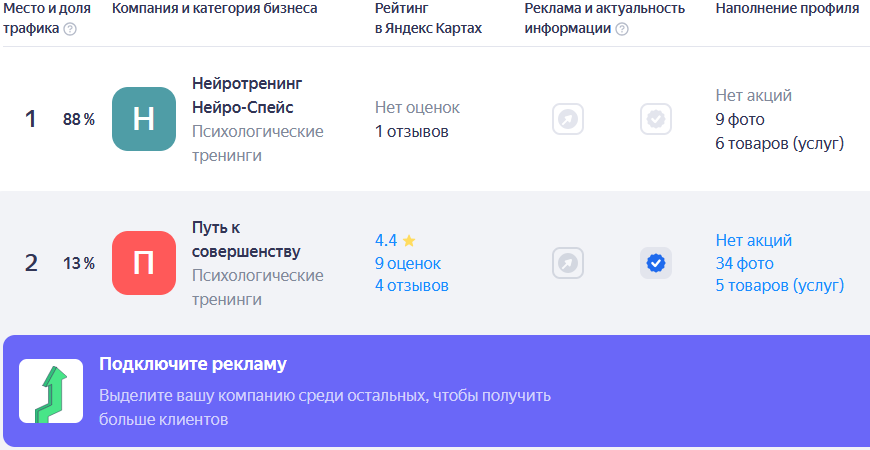This screenshot has height=450, width=870.
Task: Click advertising icon in Нейротренинг row
Action: pyautogui.click(x=568, y=119)
